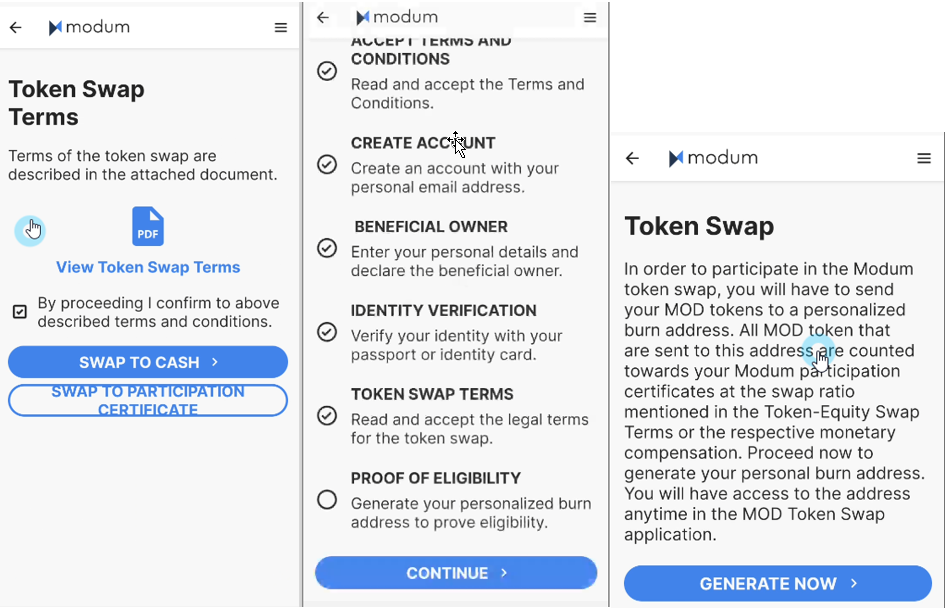The image size is (946, 610).
Task: Open hamburger menu on Token Swap Terms screen
Action: click(x=281, y=27)
